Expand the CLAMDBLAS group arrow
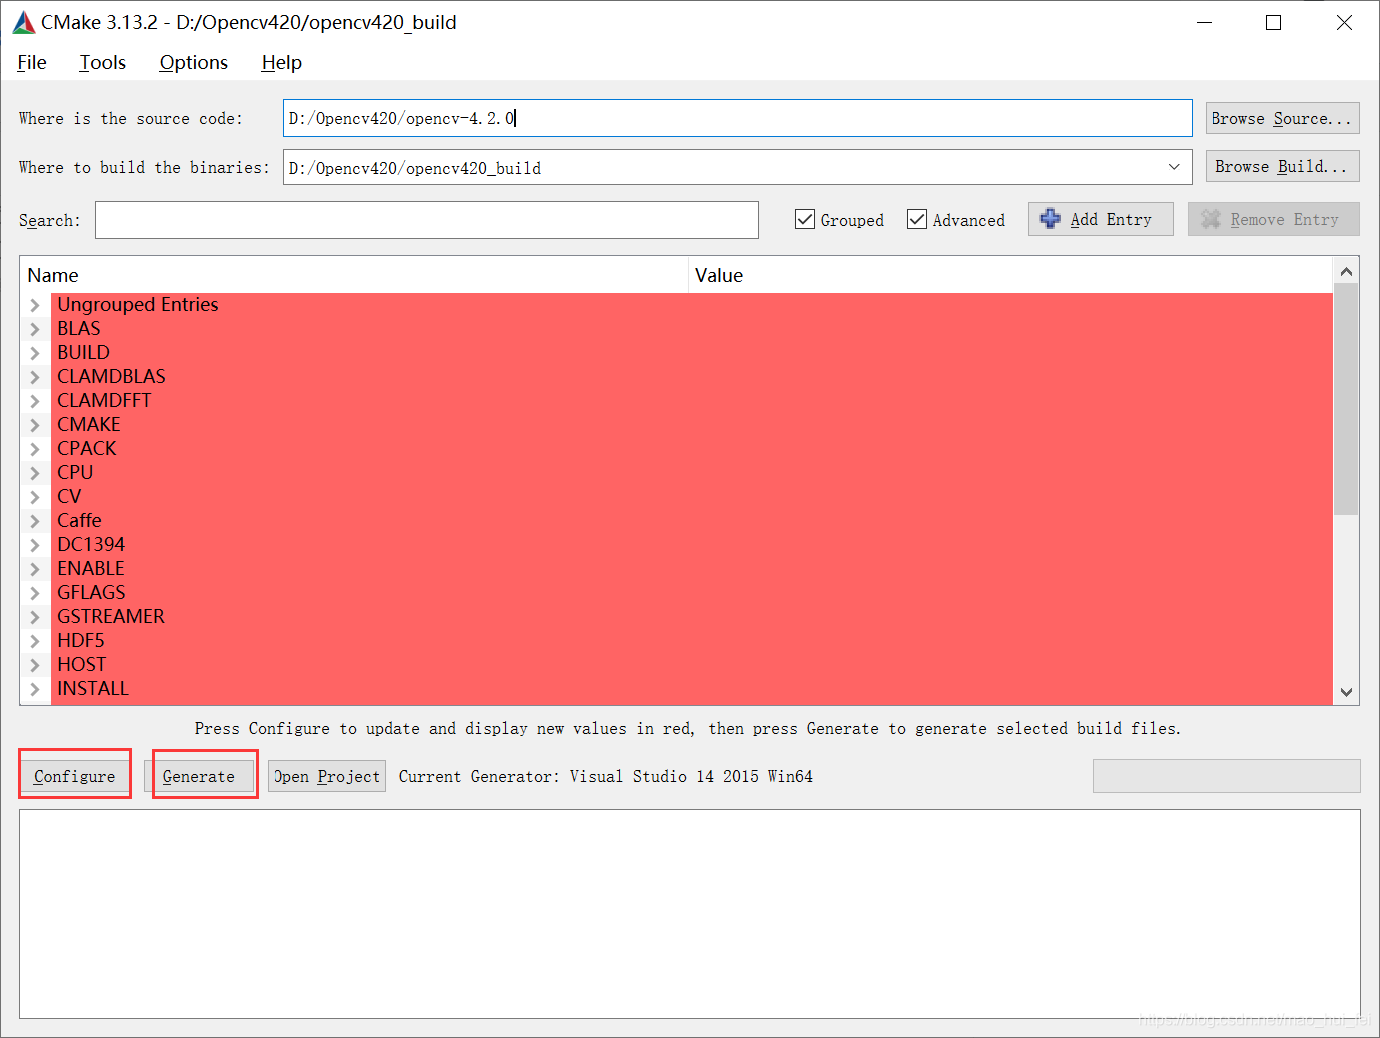The width and height of the screenshot is (1380, 1038). click(x=35, y=377)
